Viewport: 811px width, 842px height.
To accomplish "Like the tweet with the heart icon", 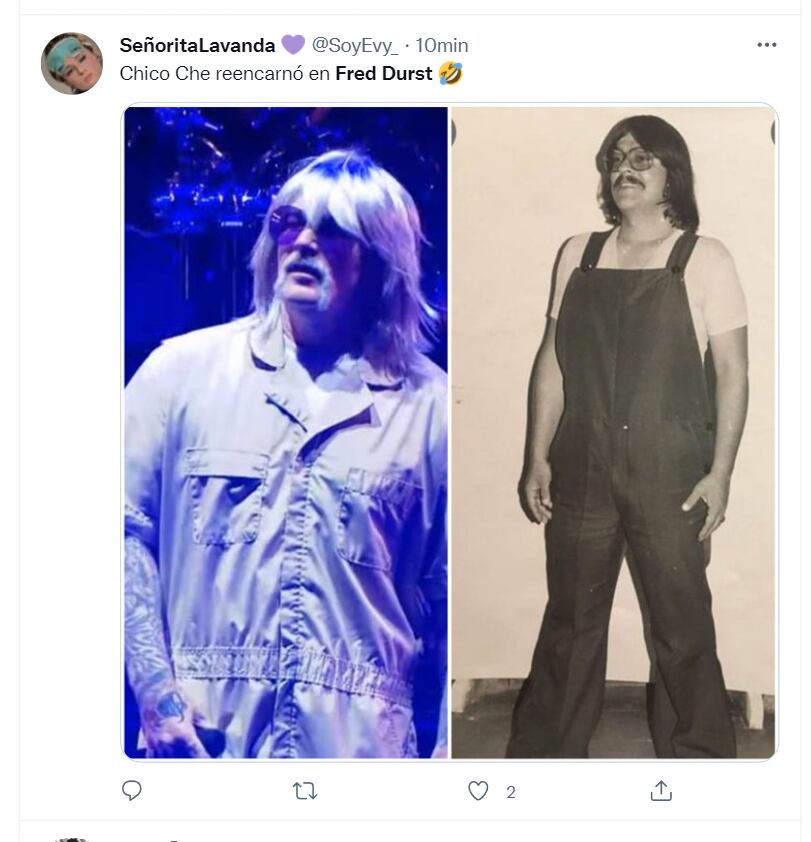I will (x=479, y=791).
